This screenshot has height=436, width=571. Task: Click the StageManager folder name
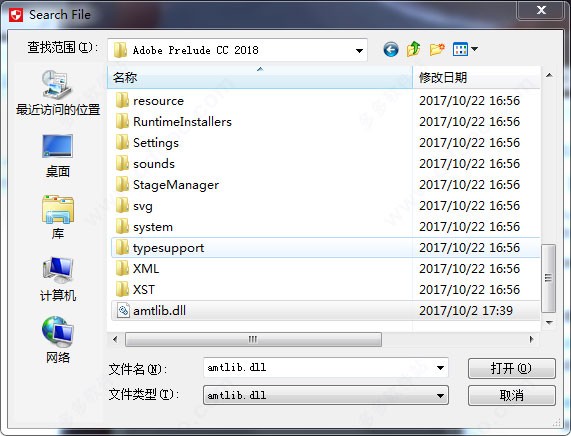[176, 185]
